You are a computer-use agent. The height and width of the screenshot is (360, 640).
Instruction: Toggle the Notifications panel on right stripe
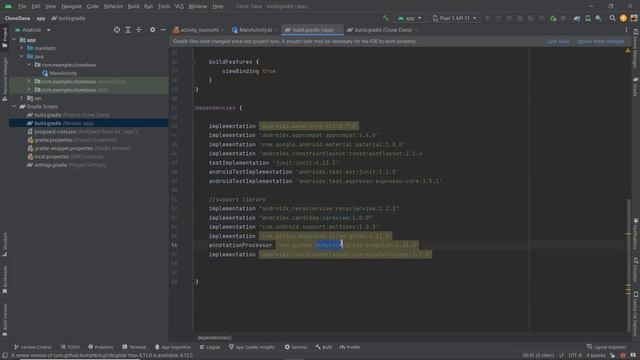pyautogui.click(x=636, y=233)
